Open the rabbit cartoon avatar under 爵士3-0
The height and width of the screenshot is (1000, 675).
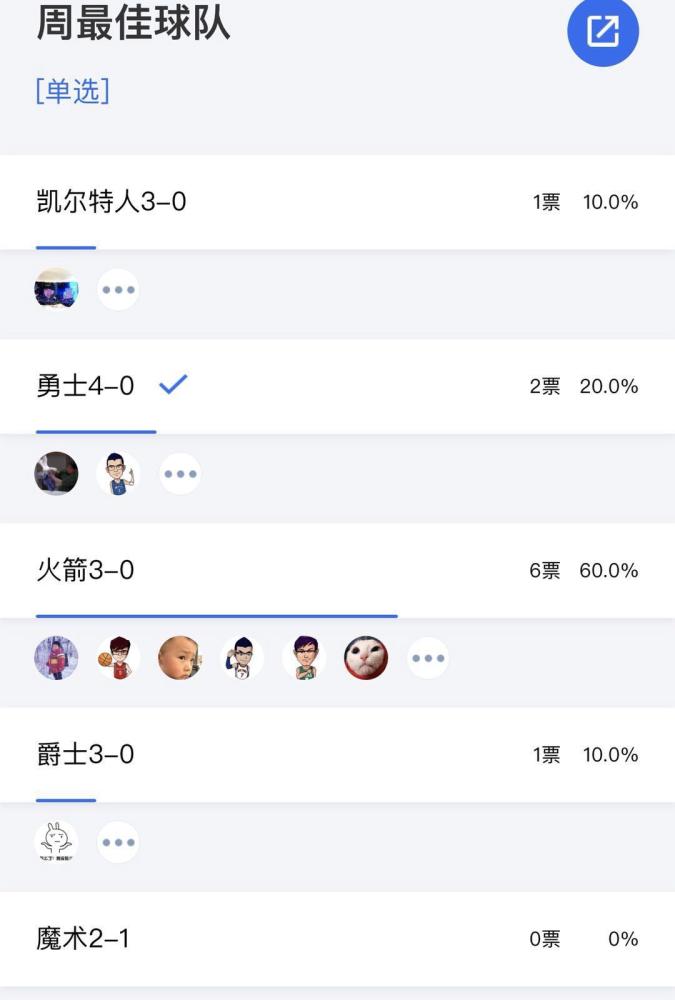(56, 842)
